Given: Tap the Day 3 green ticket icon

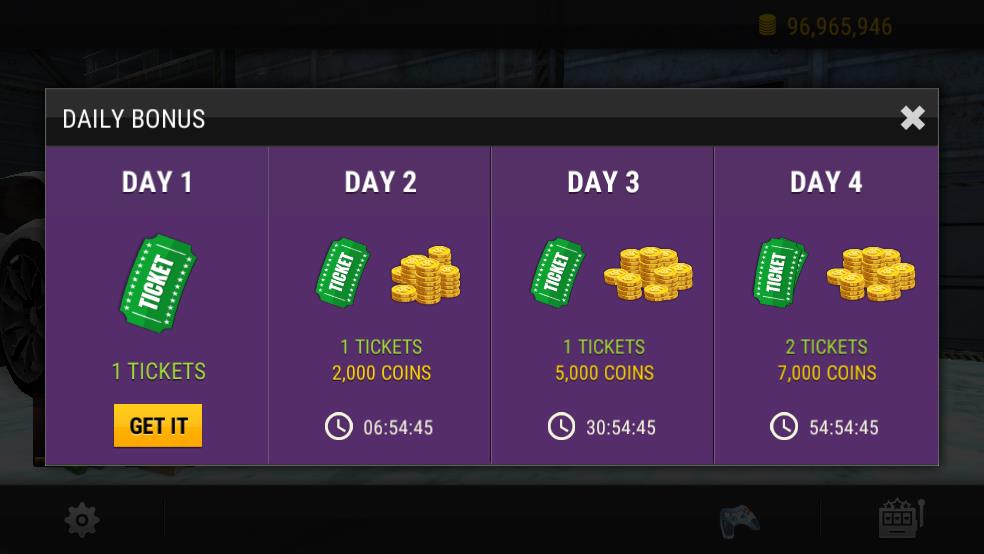Looking at the screenshot, I should coord(557,272).
